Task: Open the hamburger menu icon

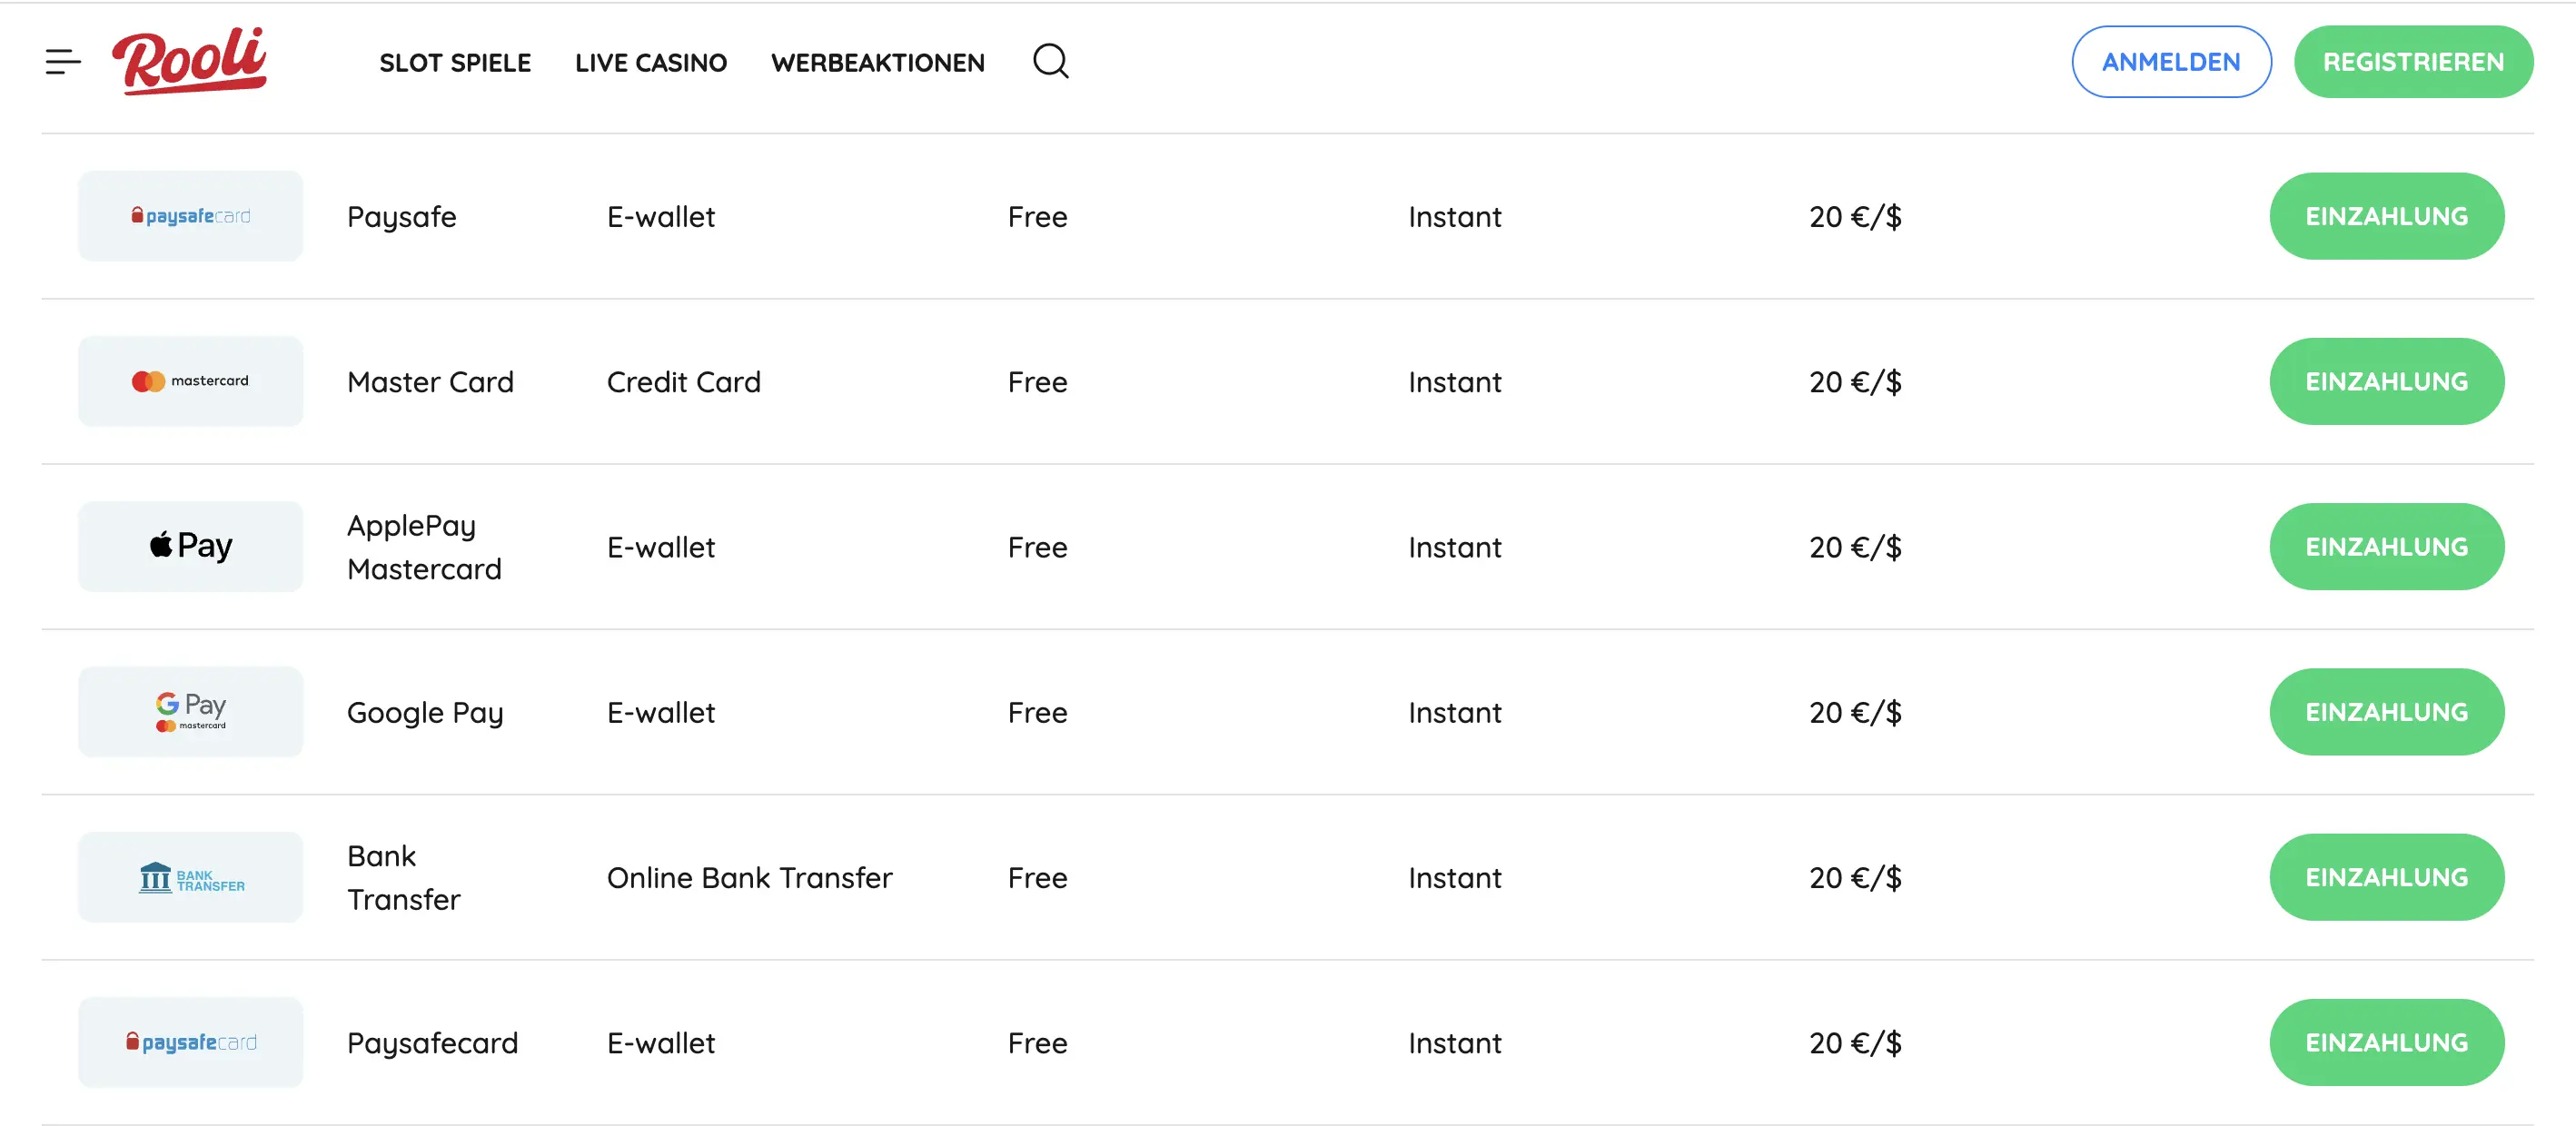Action: coord(62,62)
